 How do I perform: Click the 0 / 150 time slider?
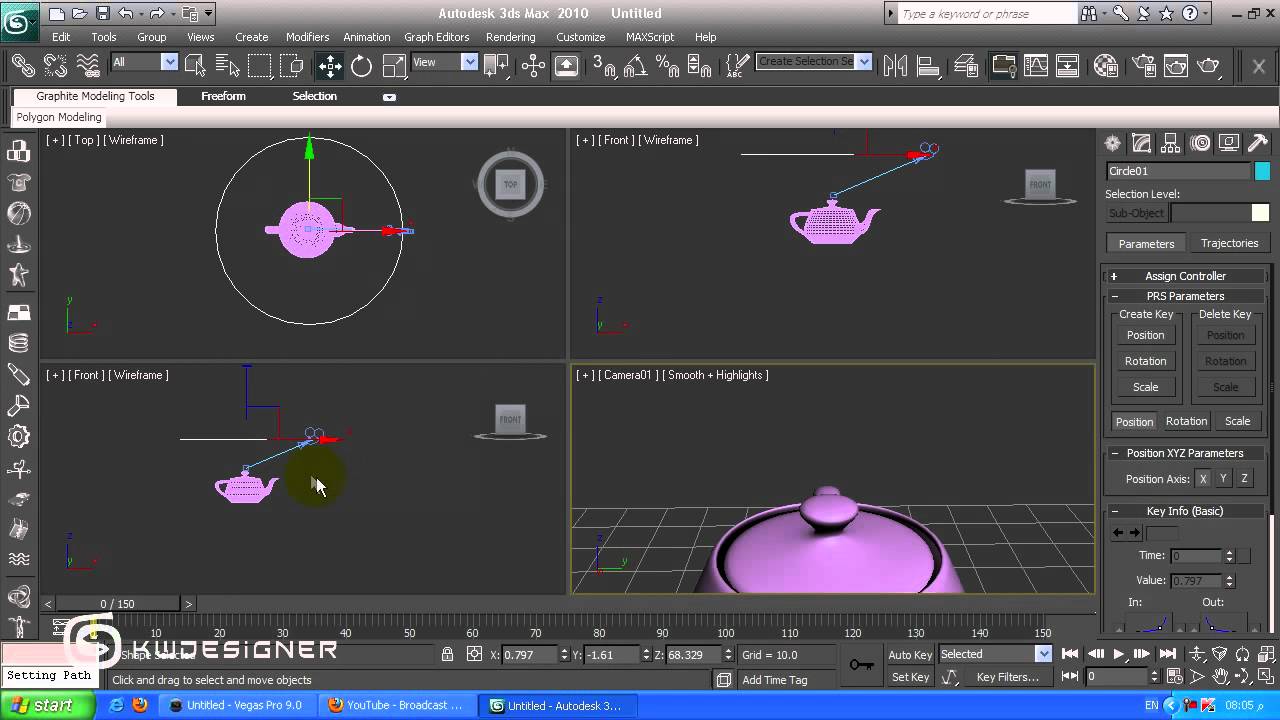tap(117, 604)
